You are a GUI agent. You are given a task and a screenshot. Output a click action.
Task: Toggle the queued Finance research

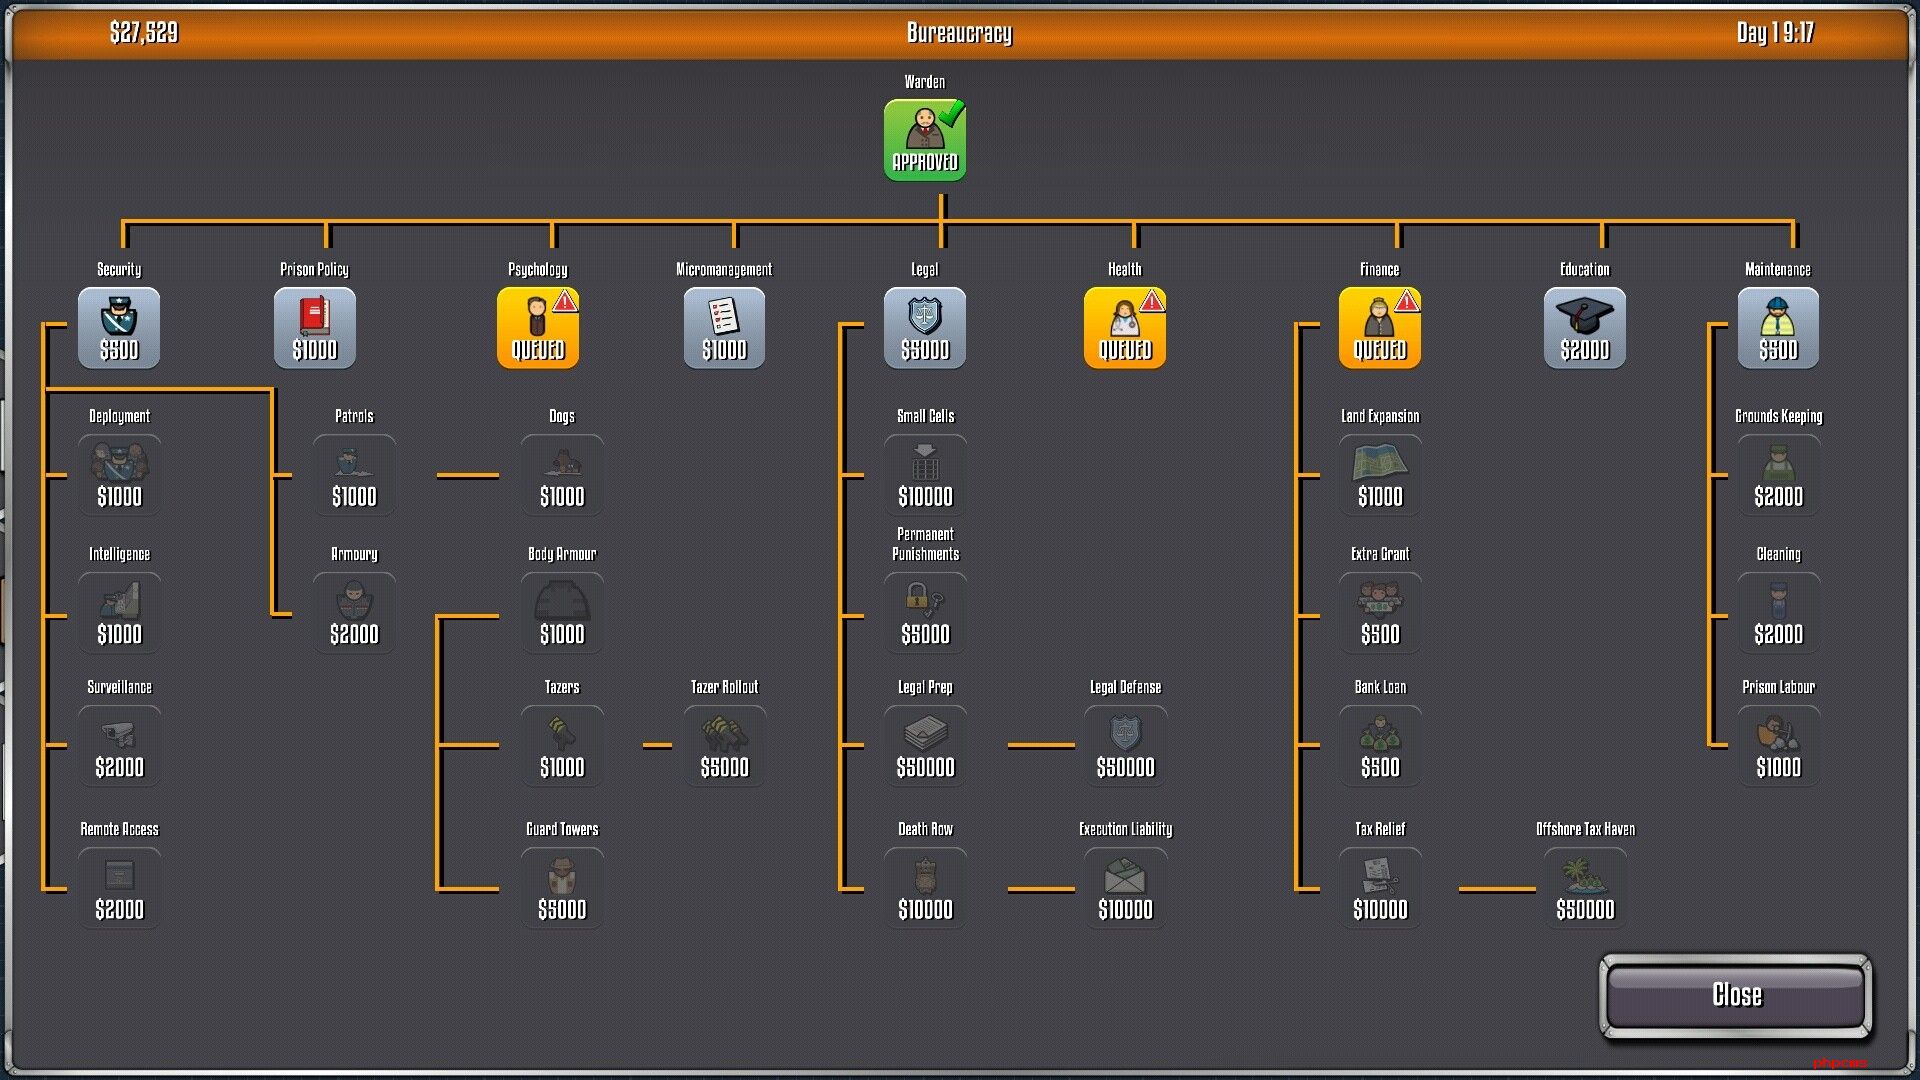pos(1380,328)
